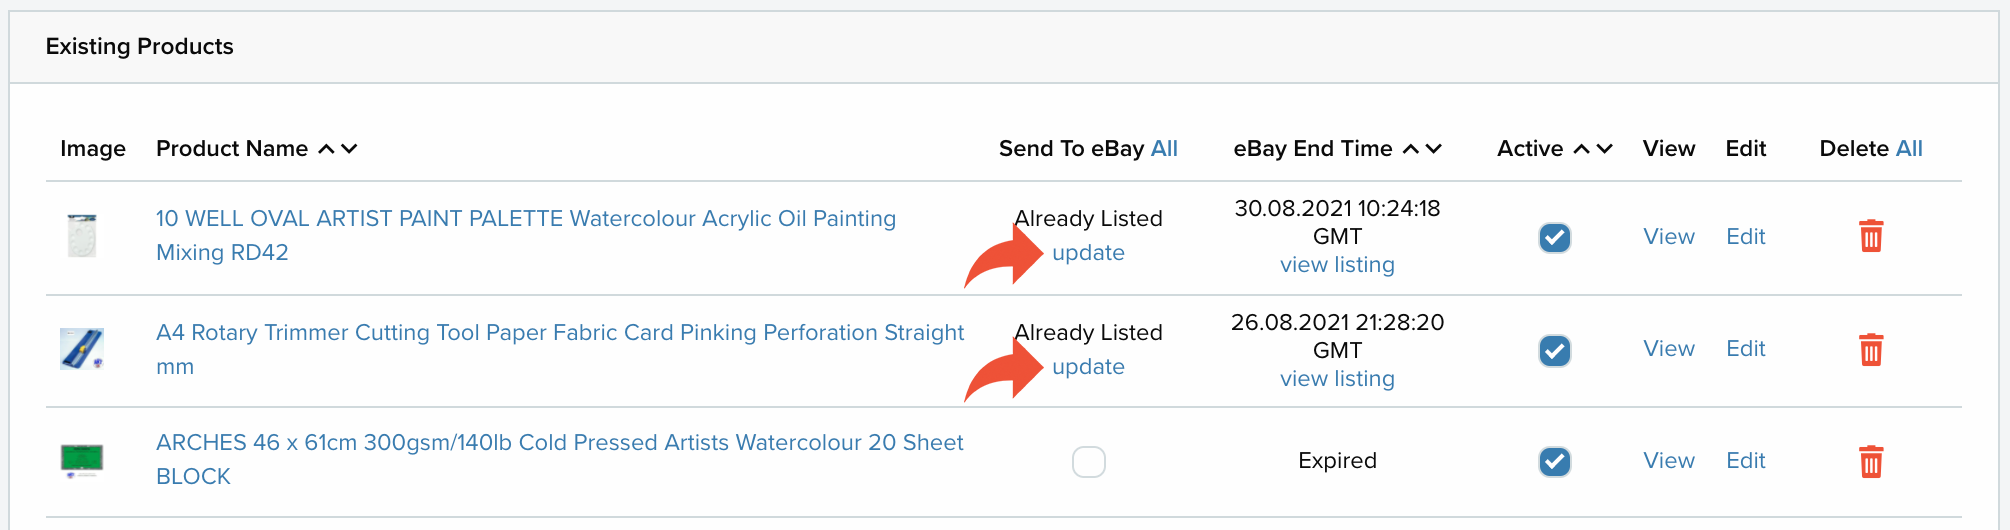The height and width of the screenshot is (530, 2010).
Task: Sort Active column descending arrow
Action: [1605, 149]
